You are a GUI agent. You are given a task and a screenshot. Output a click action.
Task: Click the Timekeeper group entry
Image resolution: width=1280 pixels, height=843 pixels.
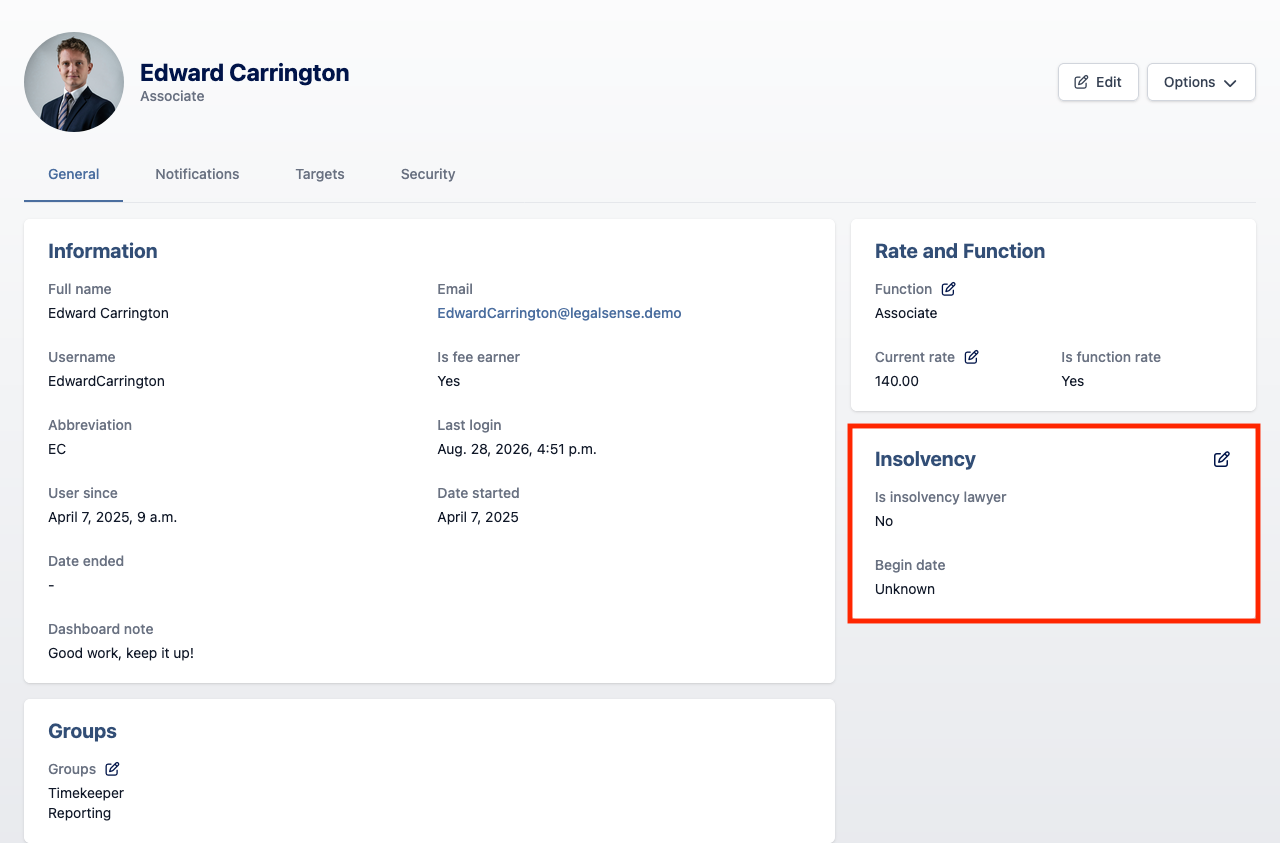click(86, 793)
